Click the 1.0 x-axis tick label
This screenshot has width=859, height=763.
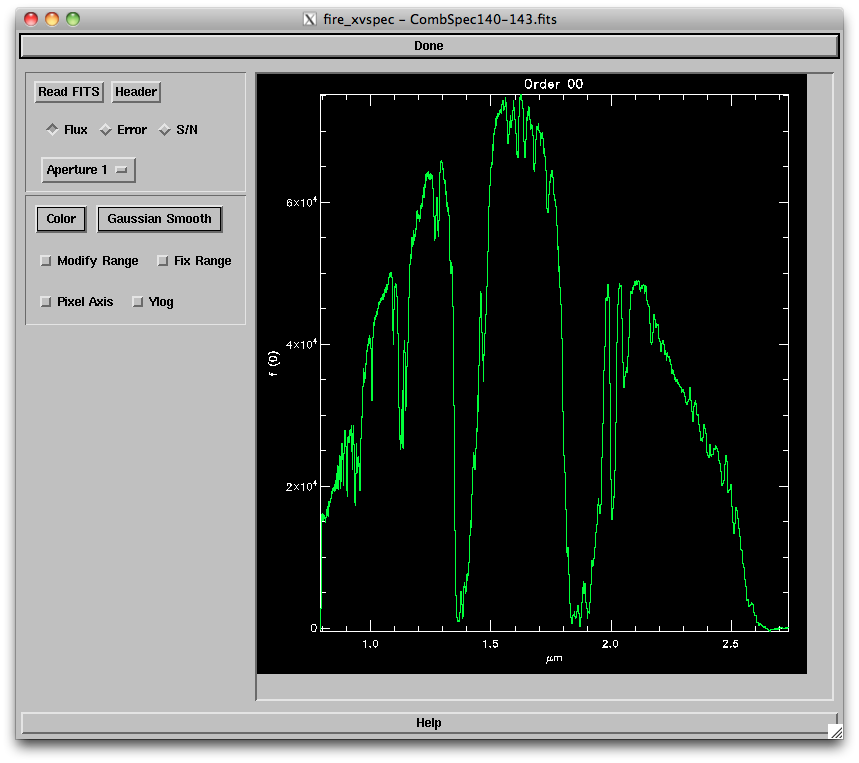[370, 644]
